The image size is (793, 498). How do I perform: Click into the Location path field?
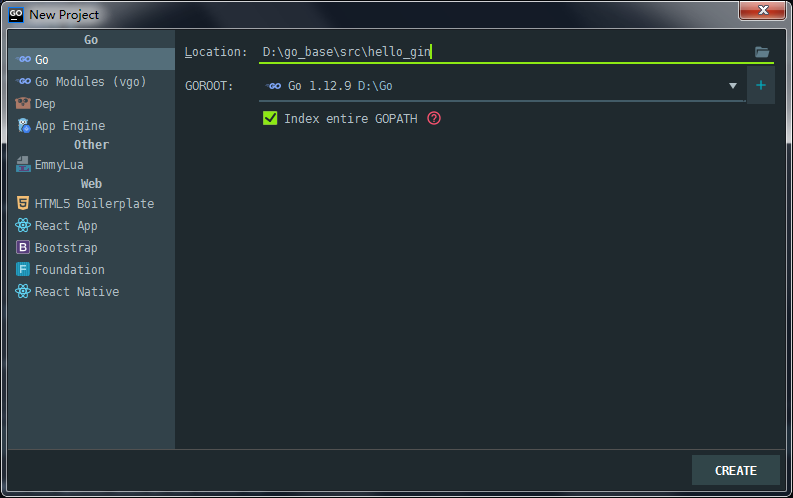(504, 52)
